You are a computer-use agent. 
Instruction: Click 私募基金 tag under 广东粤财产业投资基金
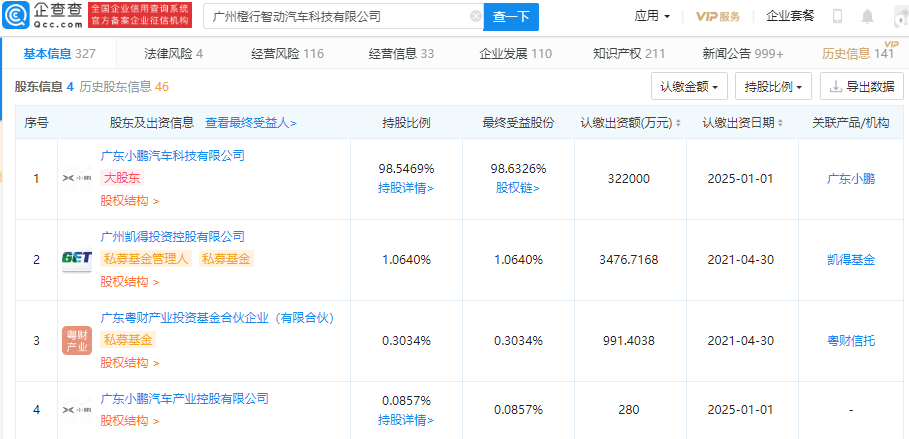pyautogui.click(x=128, y=340)
